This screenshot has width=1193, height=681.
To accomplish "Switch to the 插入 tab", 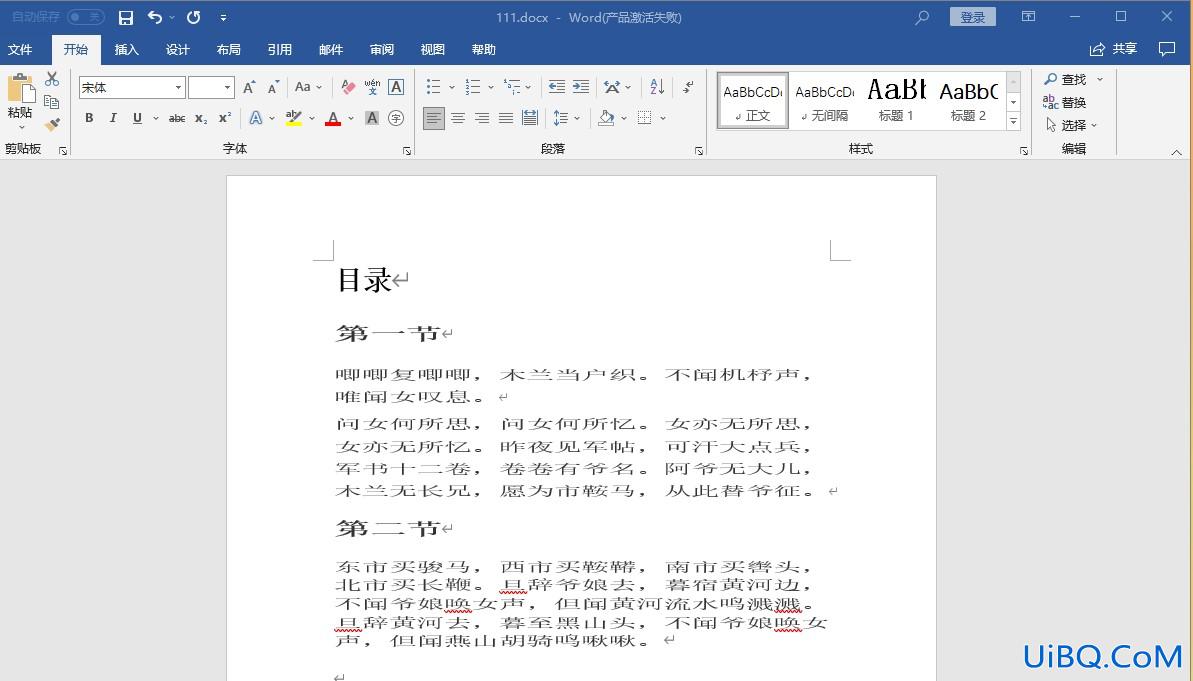I will click(x=126, y=49).
